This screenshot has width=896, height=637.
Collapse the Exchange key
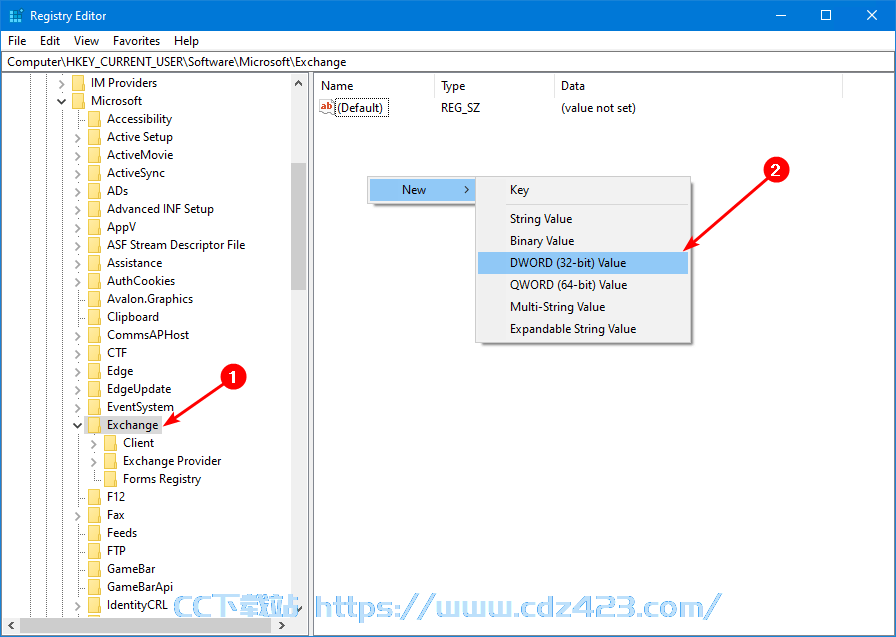click(x=78, y=426)
